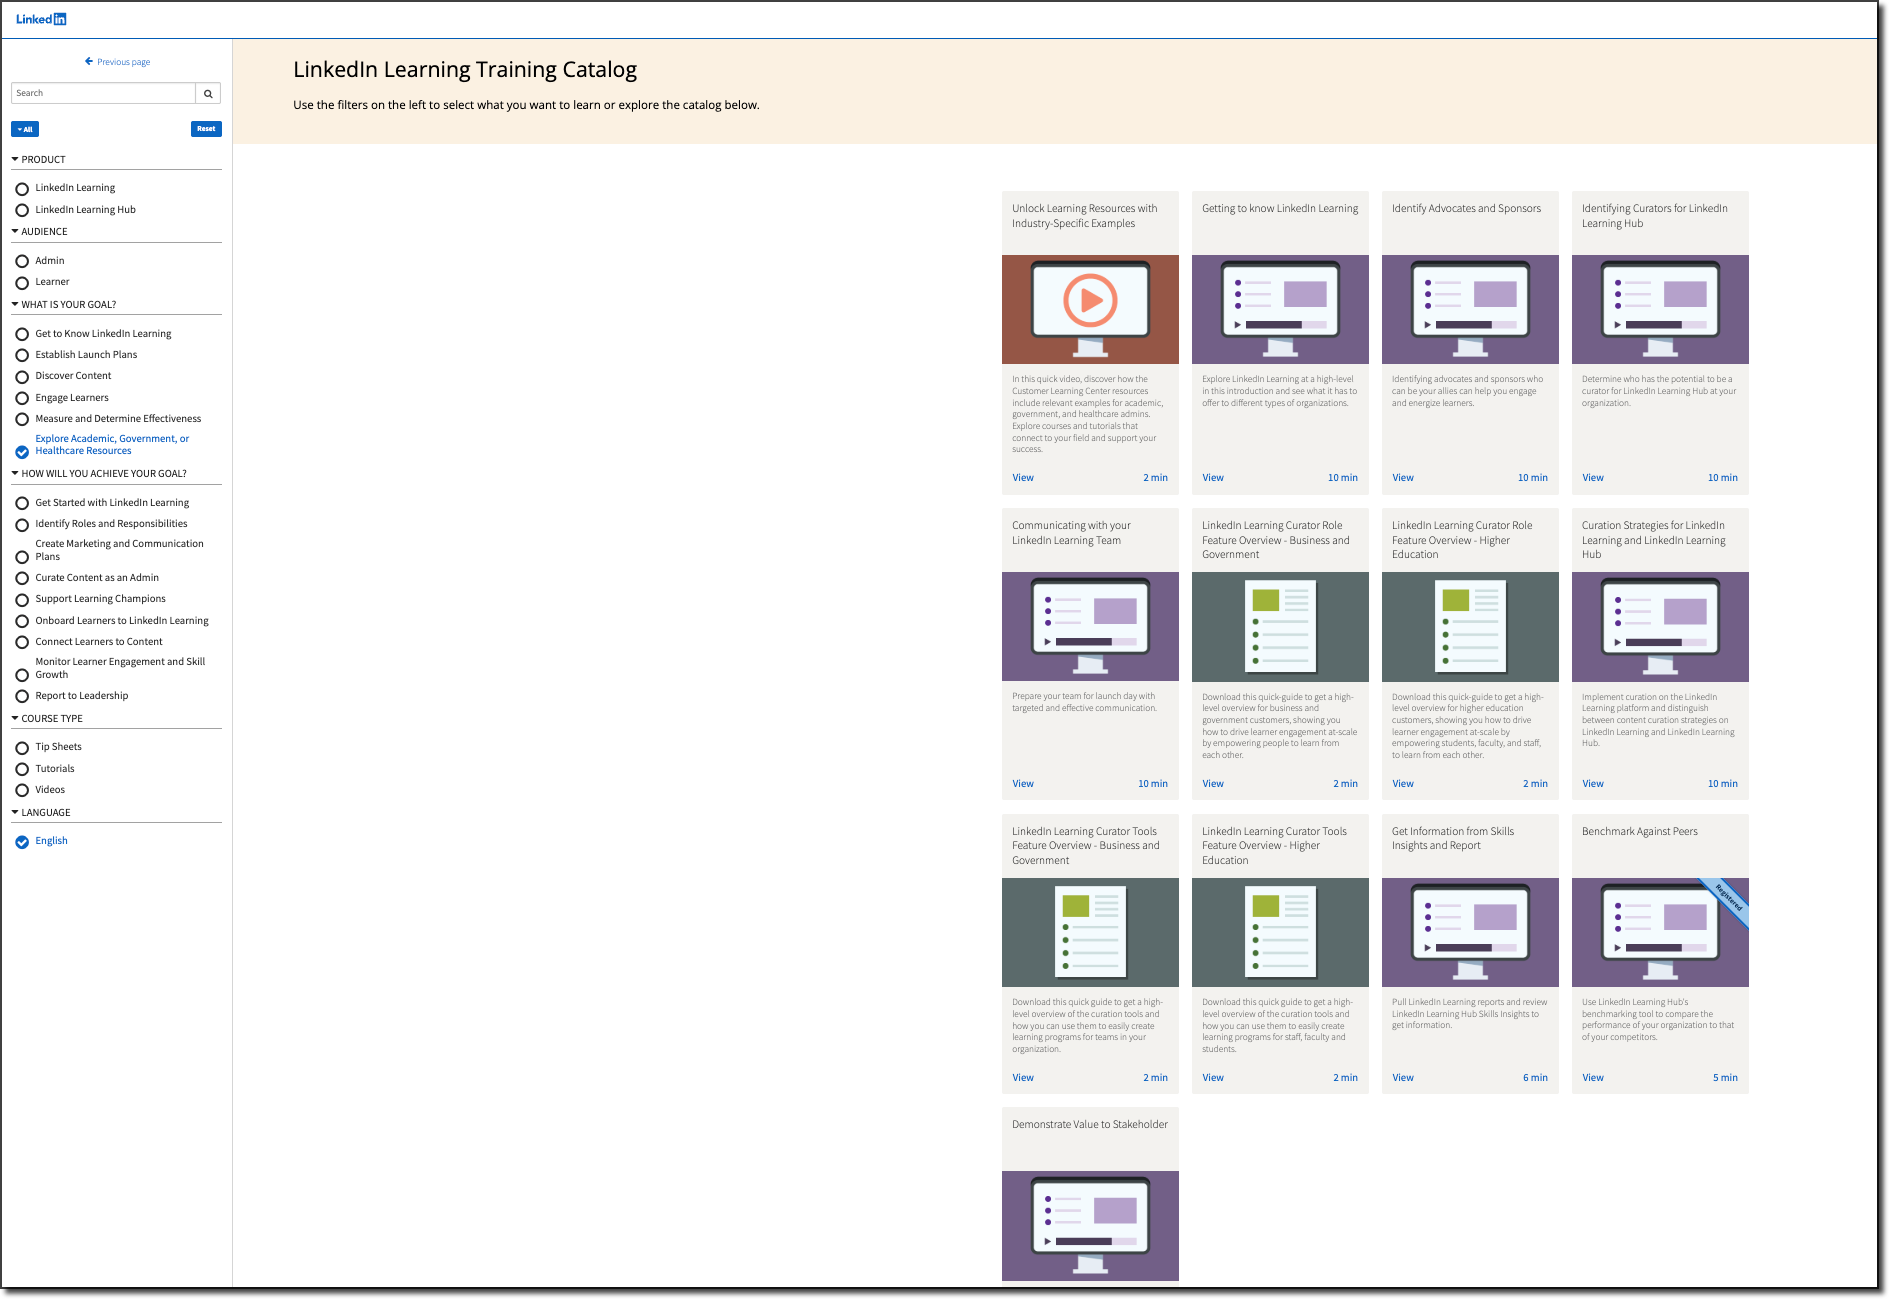Open the Getting to know LinkedIn Learning thumbnail
The image size is (1889, 1299).
pos(1280,309)
